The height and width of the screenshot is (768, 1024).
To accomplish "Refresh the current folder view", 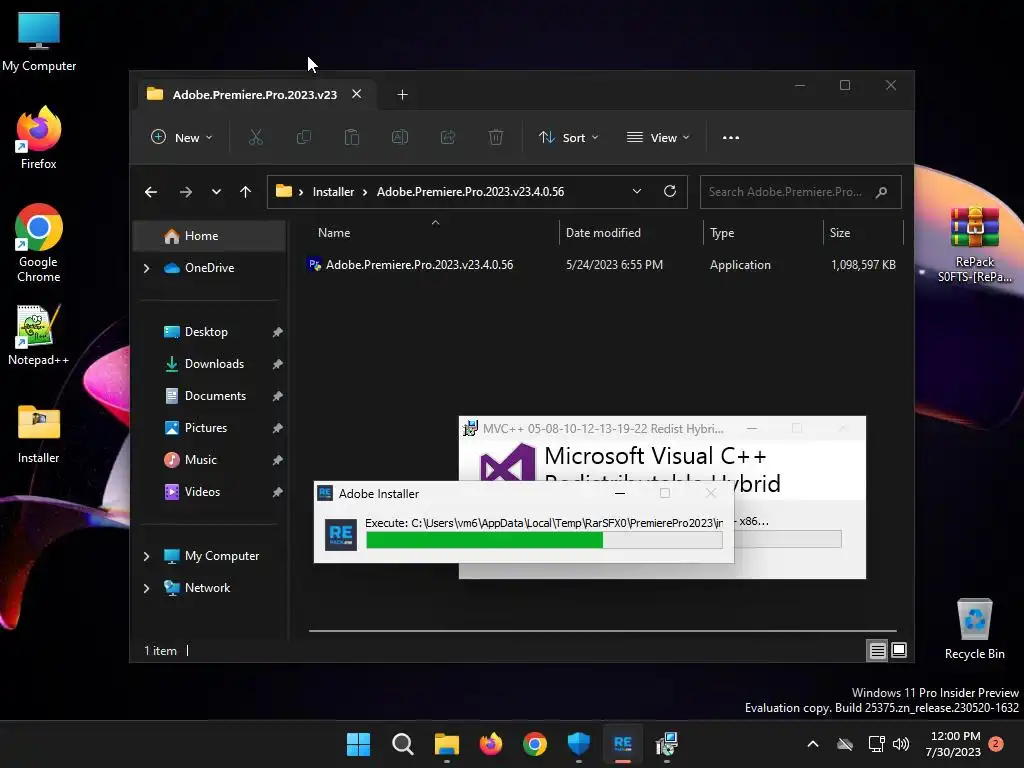I will [669, 191].
